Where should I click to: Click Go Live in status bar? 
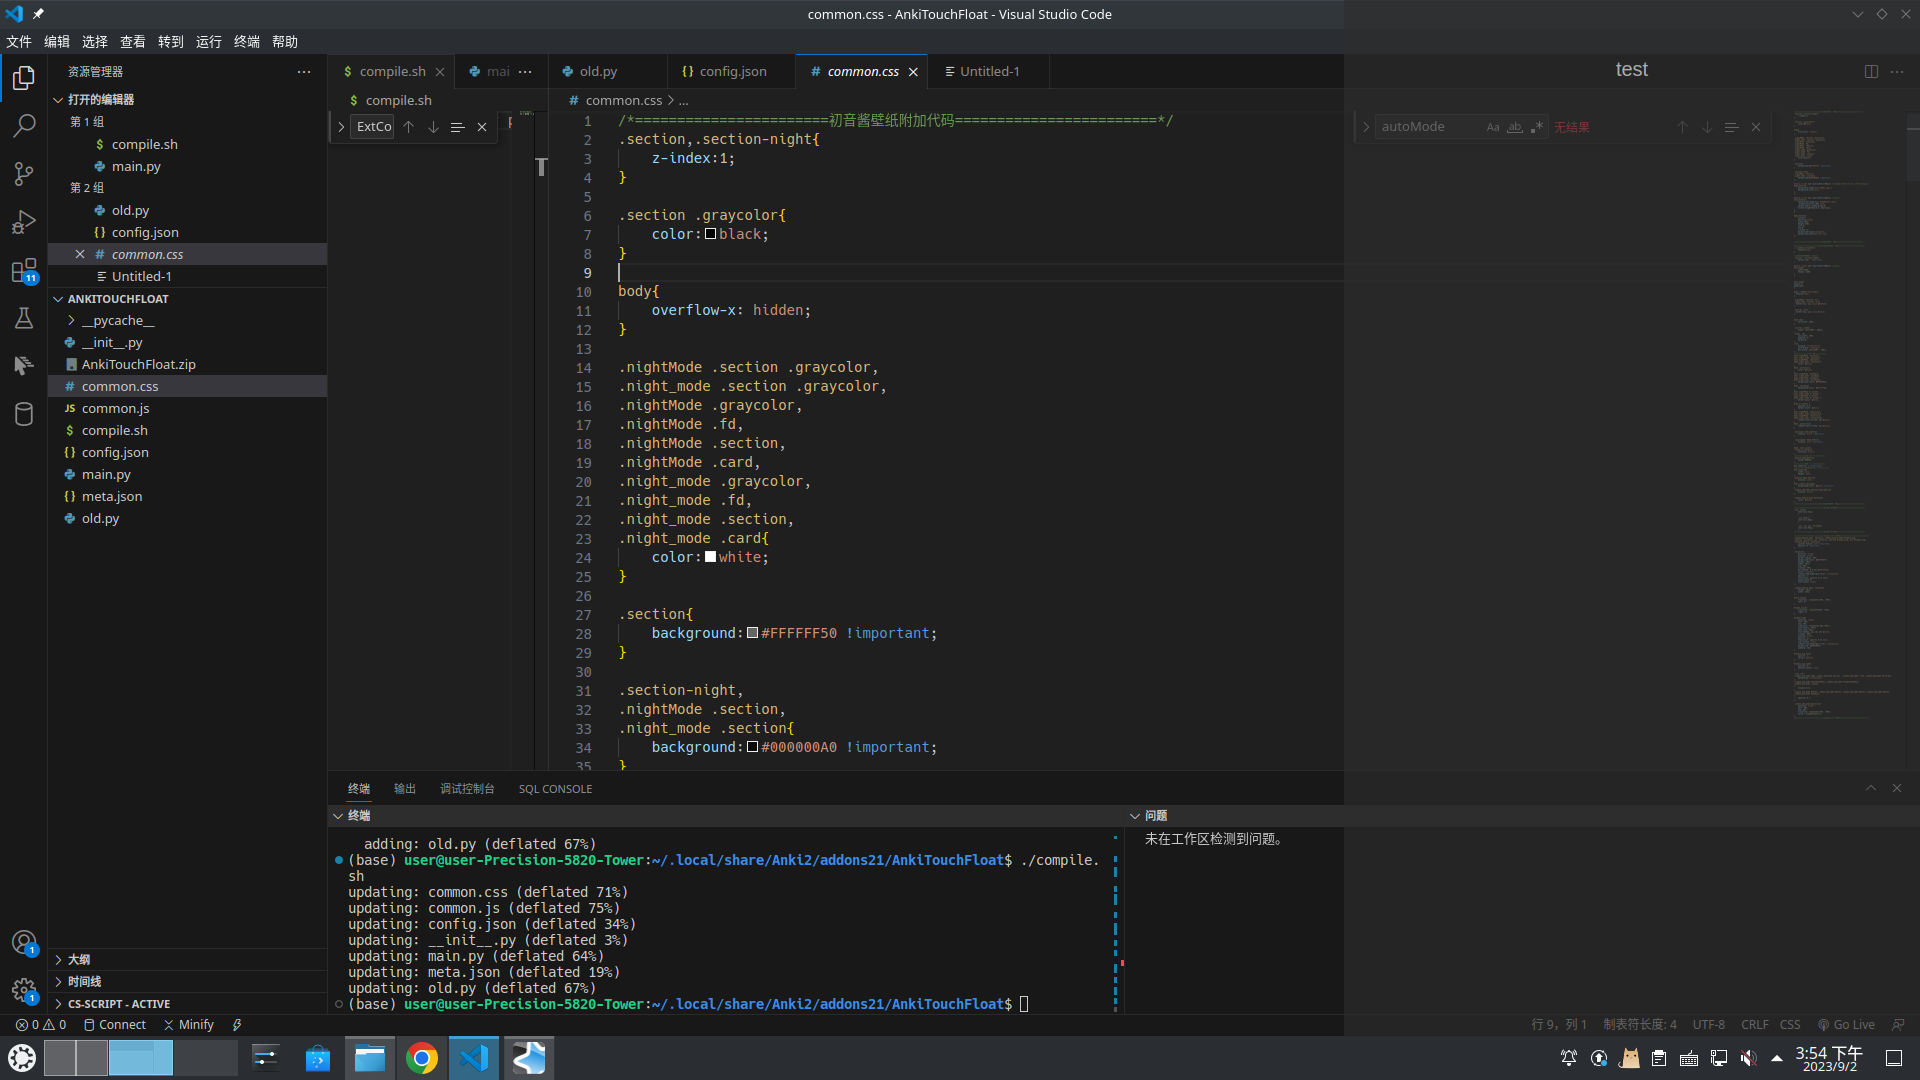(x=1846, y=1024)
